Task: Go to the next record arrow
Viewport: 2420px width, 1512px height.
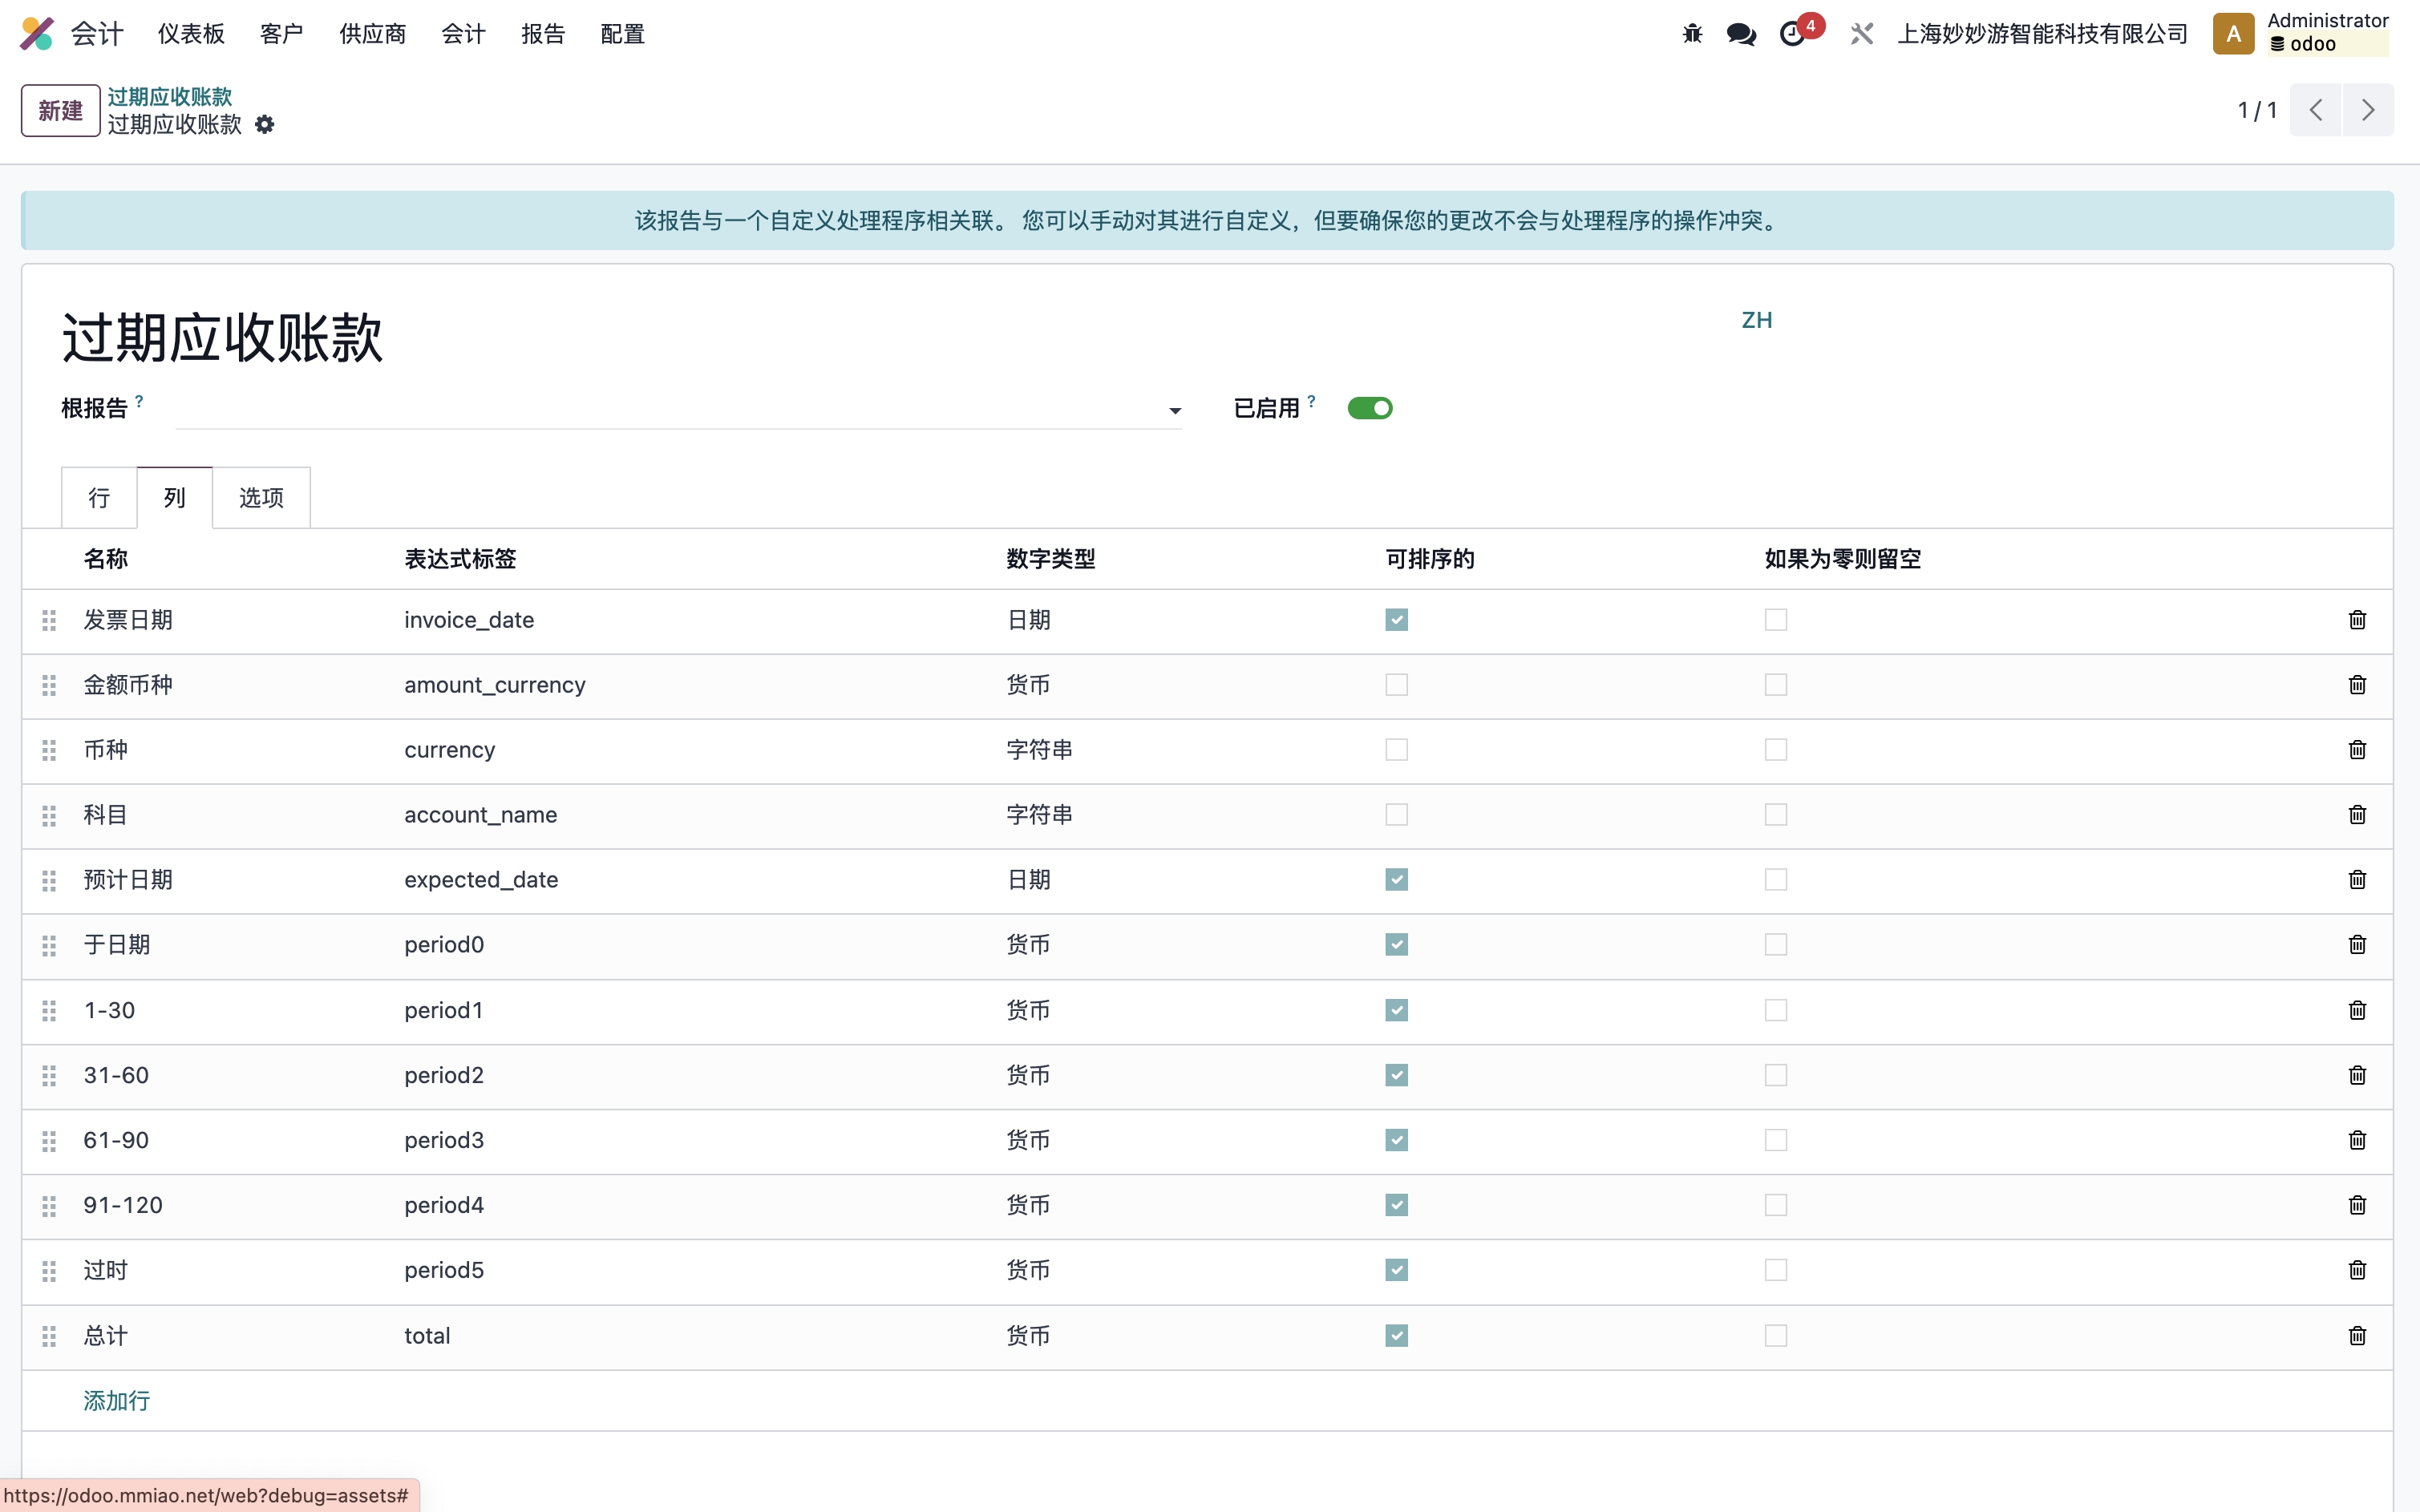Action: tap(2368, 110)
